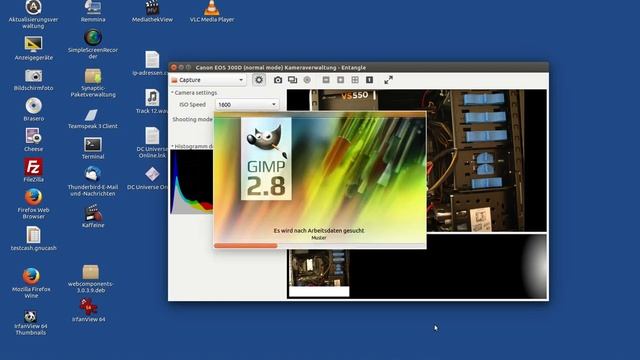Open the VLC Media Player desktop icon
This screenshot has width=640, height=360.
(x=211, y=11)
